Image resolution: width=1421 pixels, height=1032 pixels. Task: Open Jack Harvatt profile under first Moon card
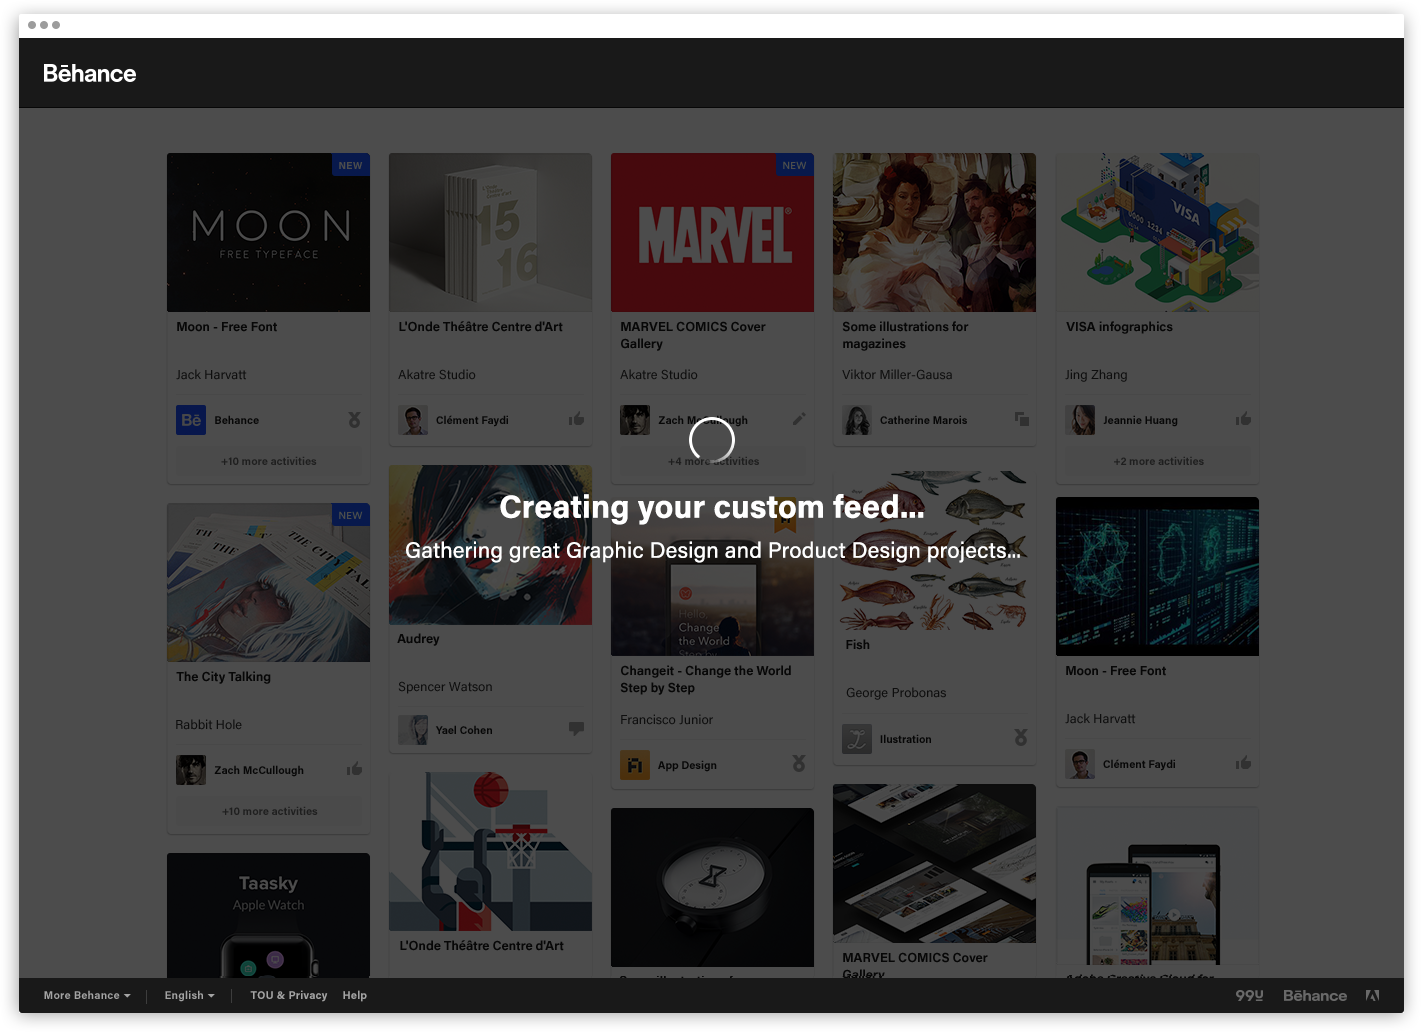tap(211, 375)
